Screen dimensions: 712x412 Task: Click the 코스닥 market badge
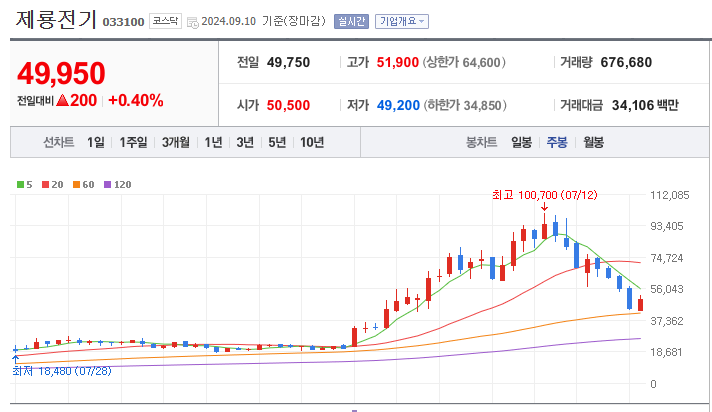pos(165,21)
